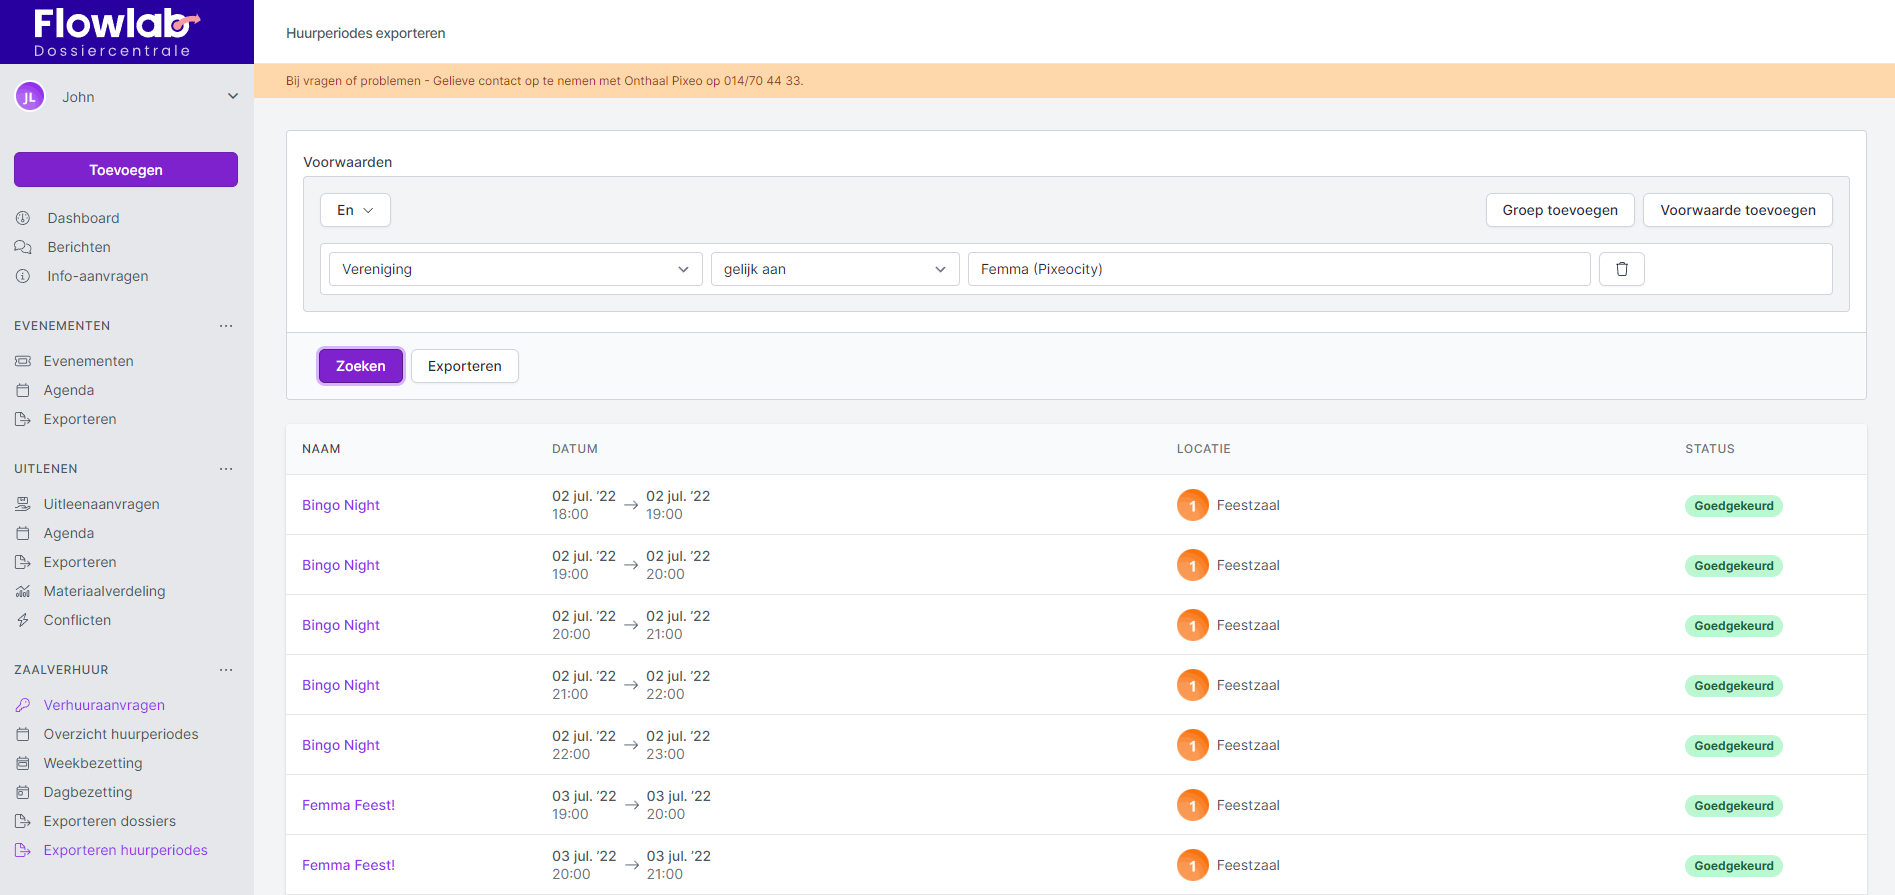Click the trash icon to delete the condition

point(1621,269)
